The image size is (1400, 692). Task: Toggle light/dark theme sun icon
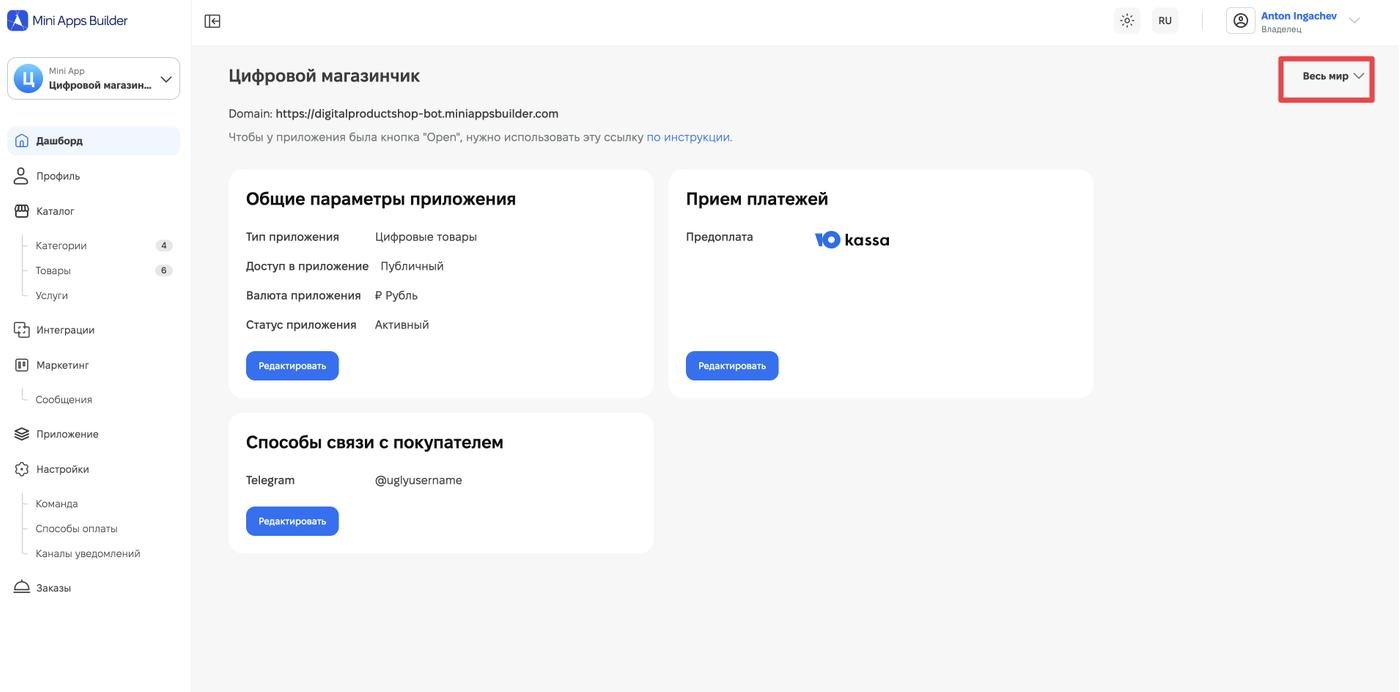(x=1127, y=21)
